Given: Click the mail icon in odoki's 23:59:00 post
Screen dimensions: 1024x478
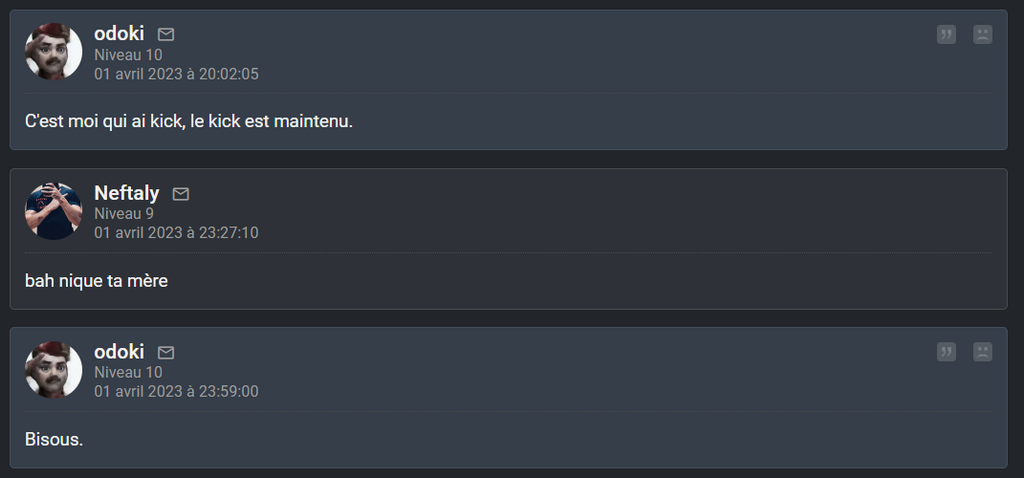Looking at the screenshot, I should point(166,353).
